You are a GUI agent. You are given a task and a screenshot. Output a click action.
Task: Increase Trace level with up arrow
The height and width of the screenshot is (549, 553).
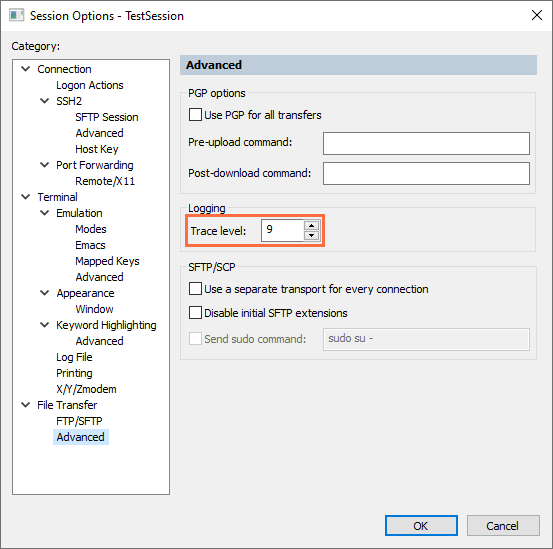[311, 226]
